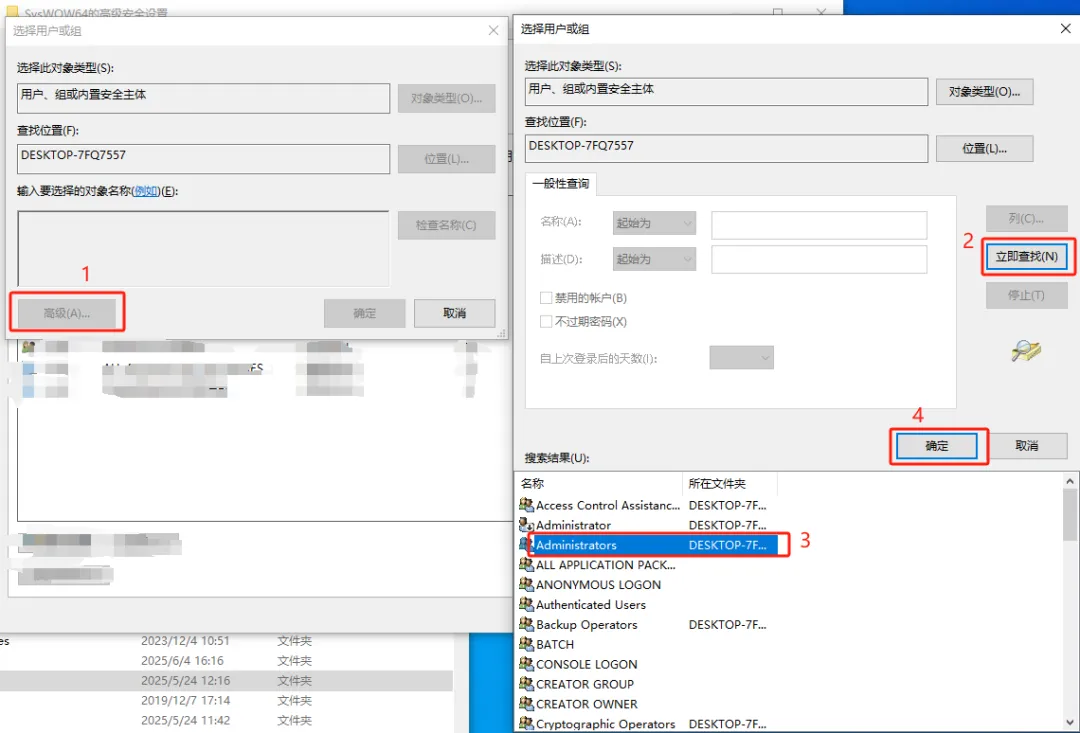Click the object name entry box
The height and width of the screenshot is (733, 1080).
203,248
